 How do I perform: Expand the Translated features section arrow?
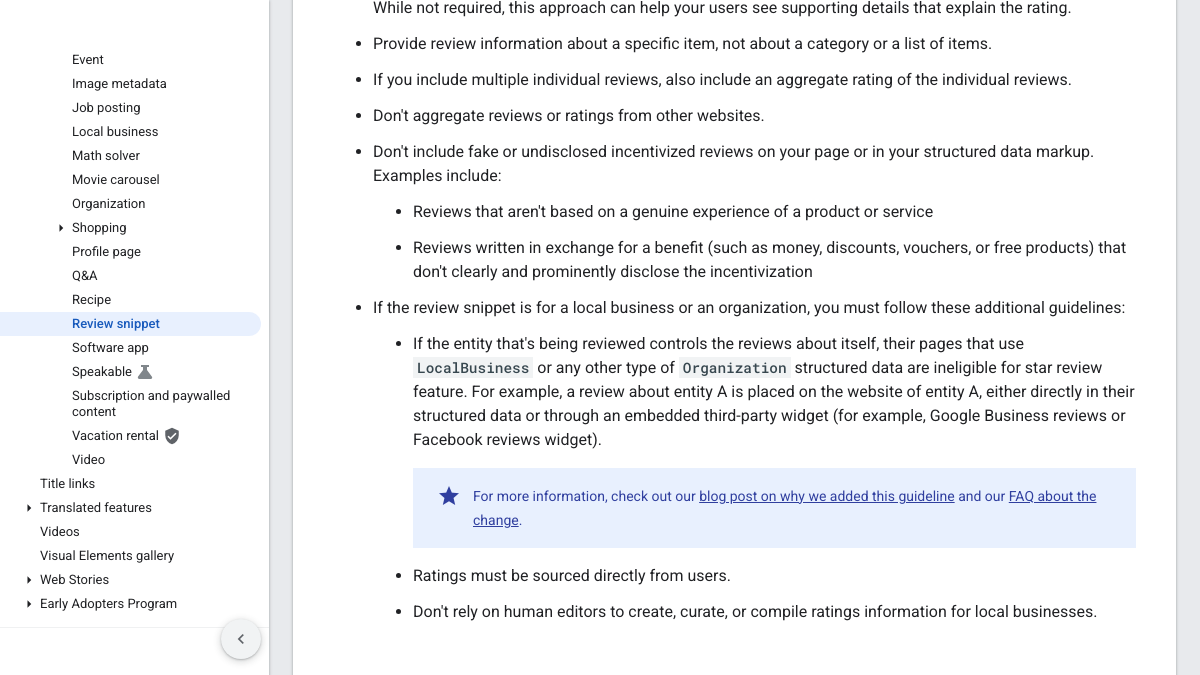(29, 508)
